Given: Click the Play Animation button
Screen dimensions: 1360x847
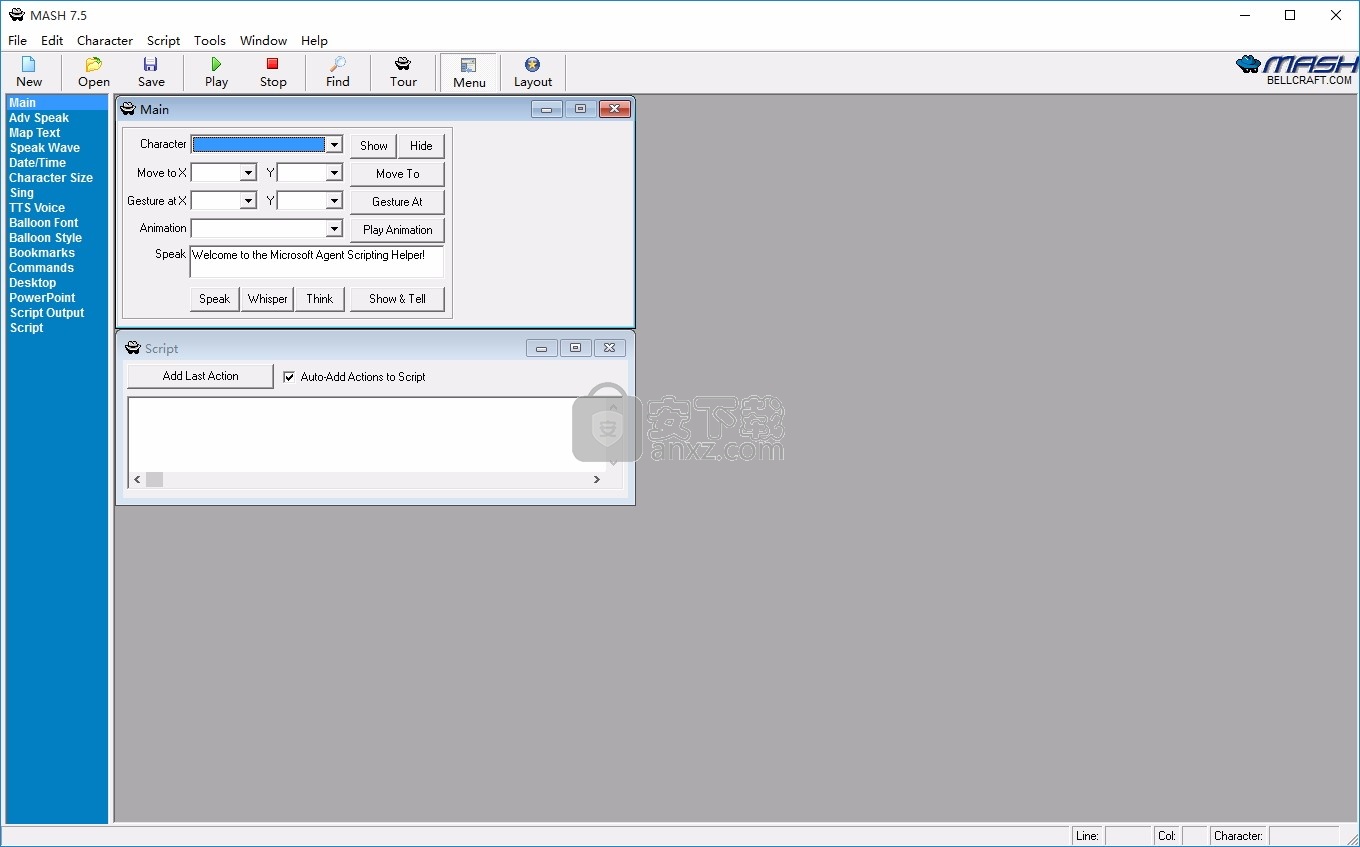Looking at the screenshot, I should pos(397,230).
